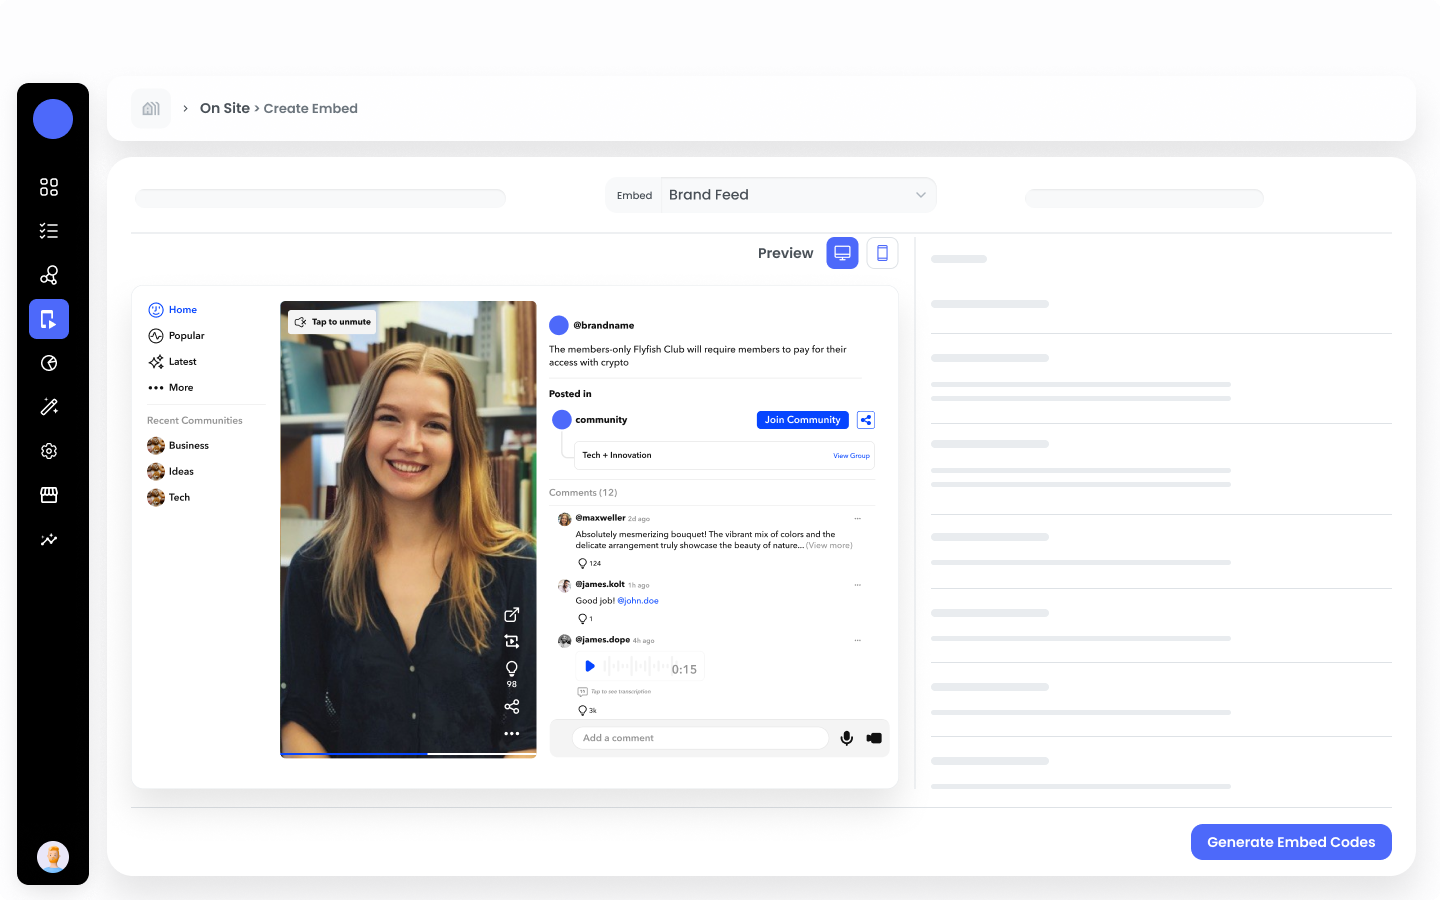This screenshot has width=1440, height=900.
Task: Click the Generate Embed Codes button
Action: 1291,842
